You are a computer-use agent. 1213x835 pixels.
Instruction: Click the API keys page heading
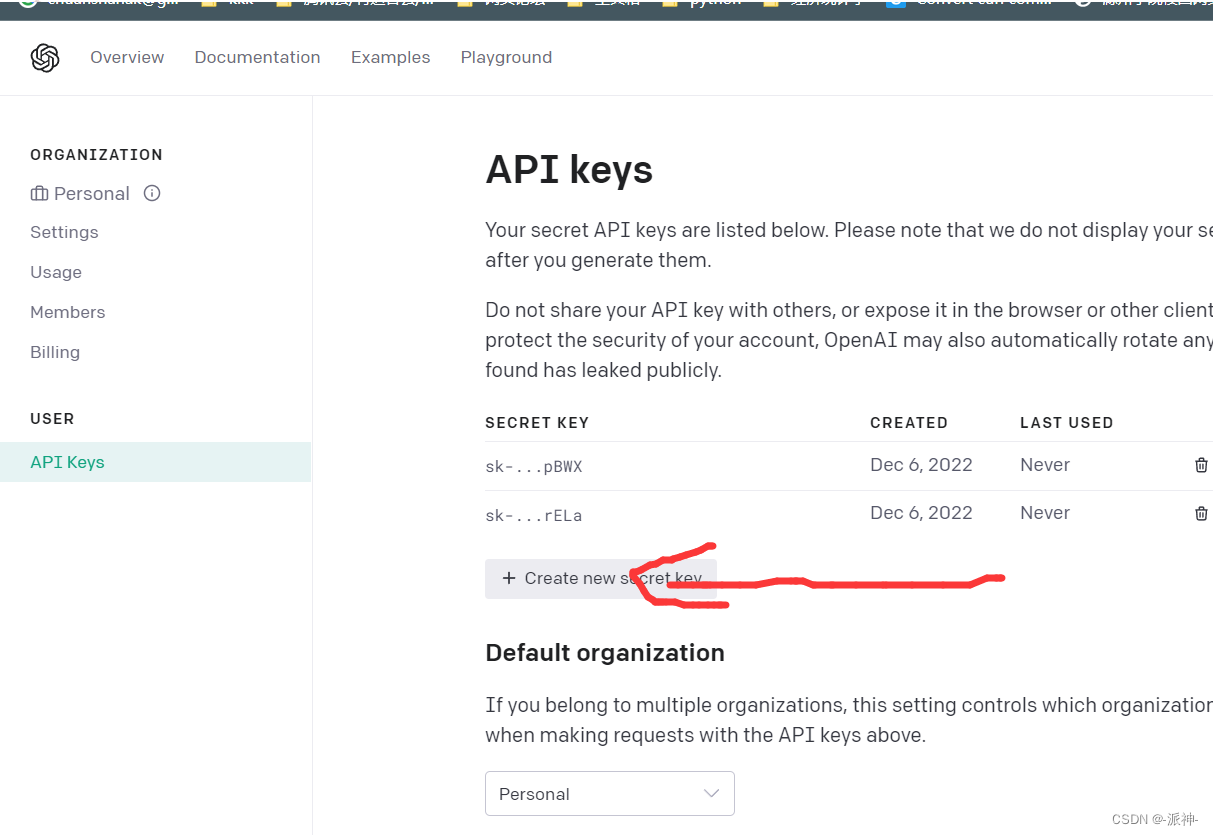click(x=569, y=170)
